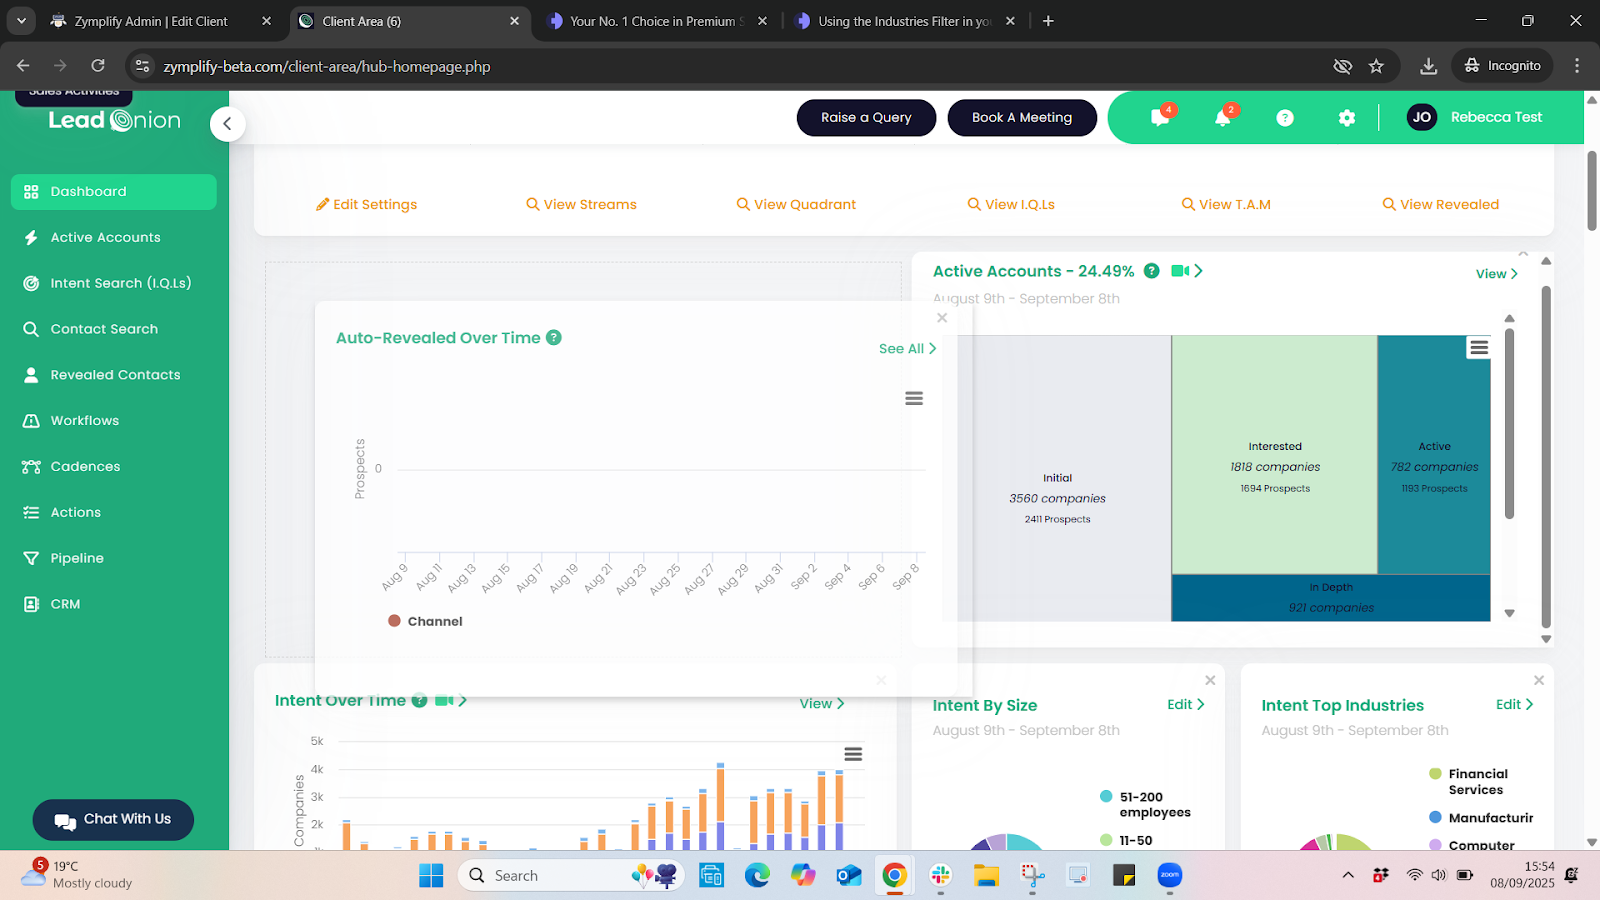This screenshot has height=900, width=1600.
Task: Play the Active Accounts video guide icon
Action: point(1181,271)
